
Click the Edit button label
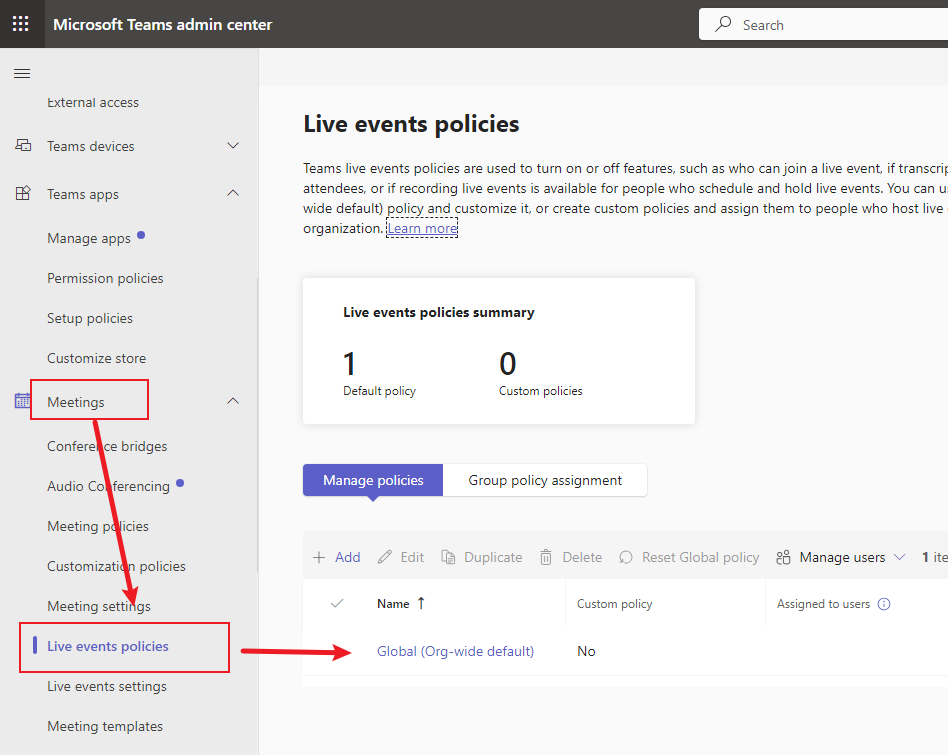point(412,557)
